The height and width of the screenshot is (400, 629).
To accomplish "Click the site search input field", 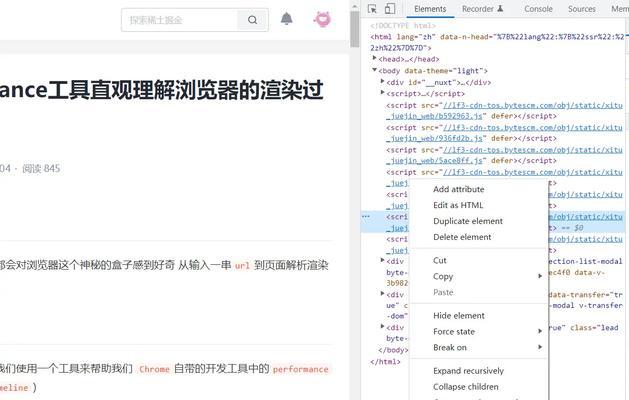I will tap(179, 20).
